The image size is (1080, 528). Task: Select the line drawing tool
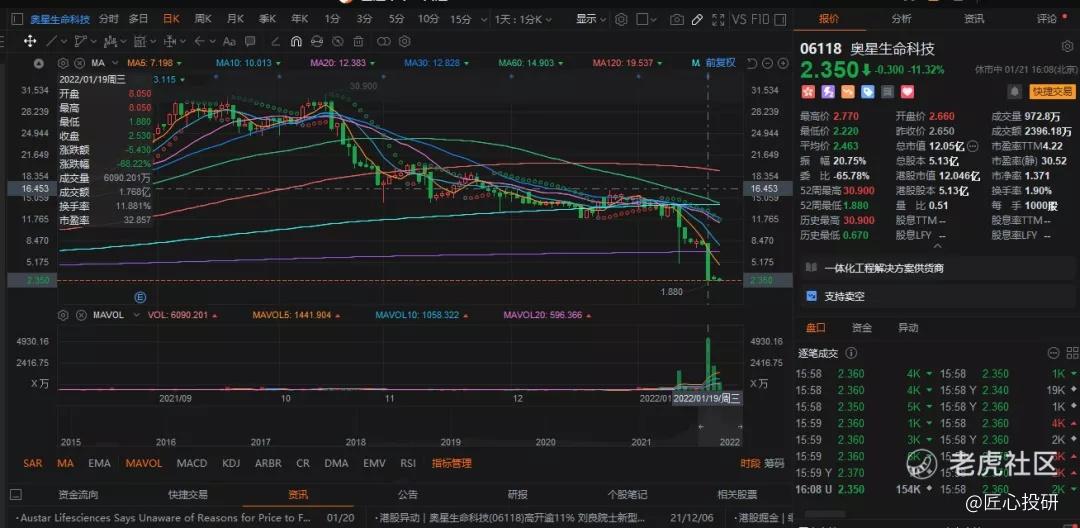click(51, 41)
